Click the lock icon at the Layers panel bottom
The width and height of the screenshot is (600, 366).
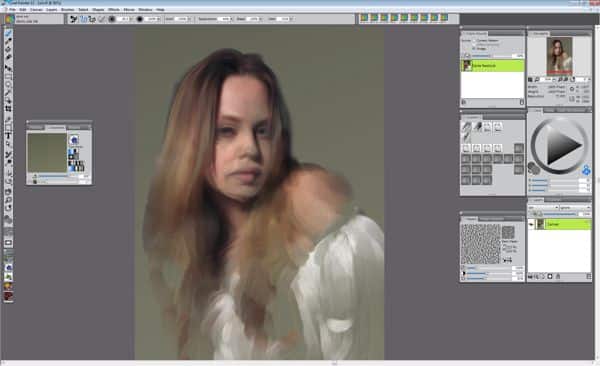pyautogui.click(x=558, y=276)
